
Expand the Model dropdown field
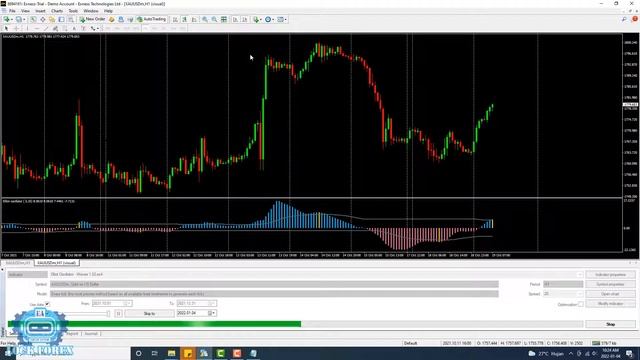[x=274, y=294]
